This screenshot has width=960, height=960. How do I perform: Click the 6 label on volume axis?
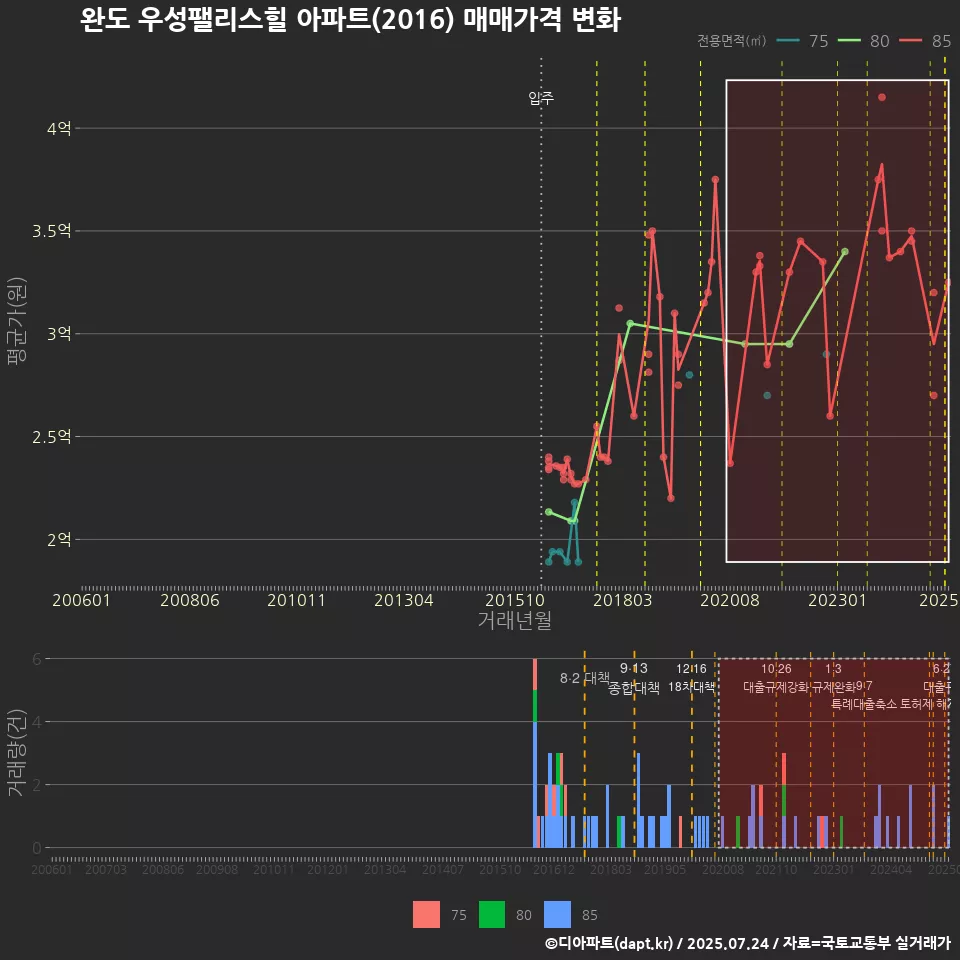(37, 659)
